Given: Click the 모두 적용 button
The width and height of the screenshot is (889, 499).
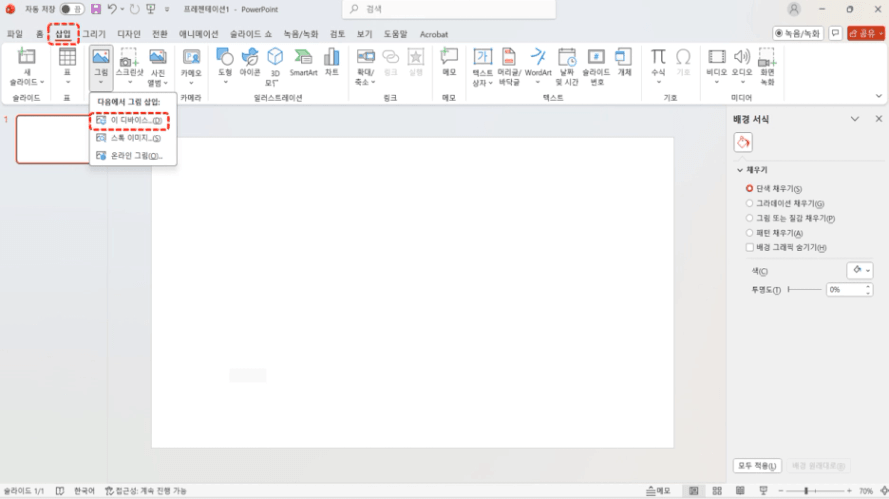Looking at the screenshot, I should pyautogui.click(x=757, y=466).
